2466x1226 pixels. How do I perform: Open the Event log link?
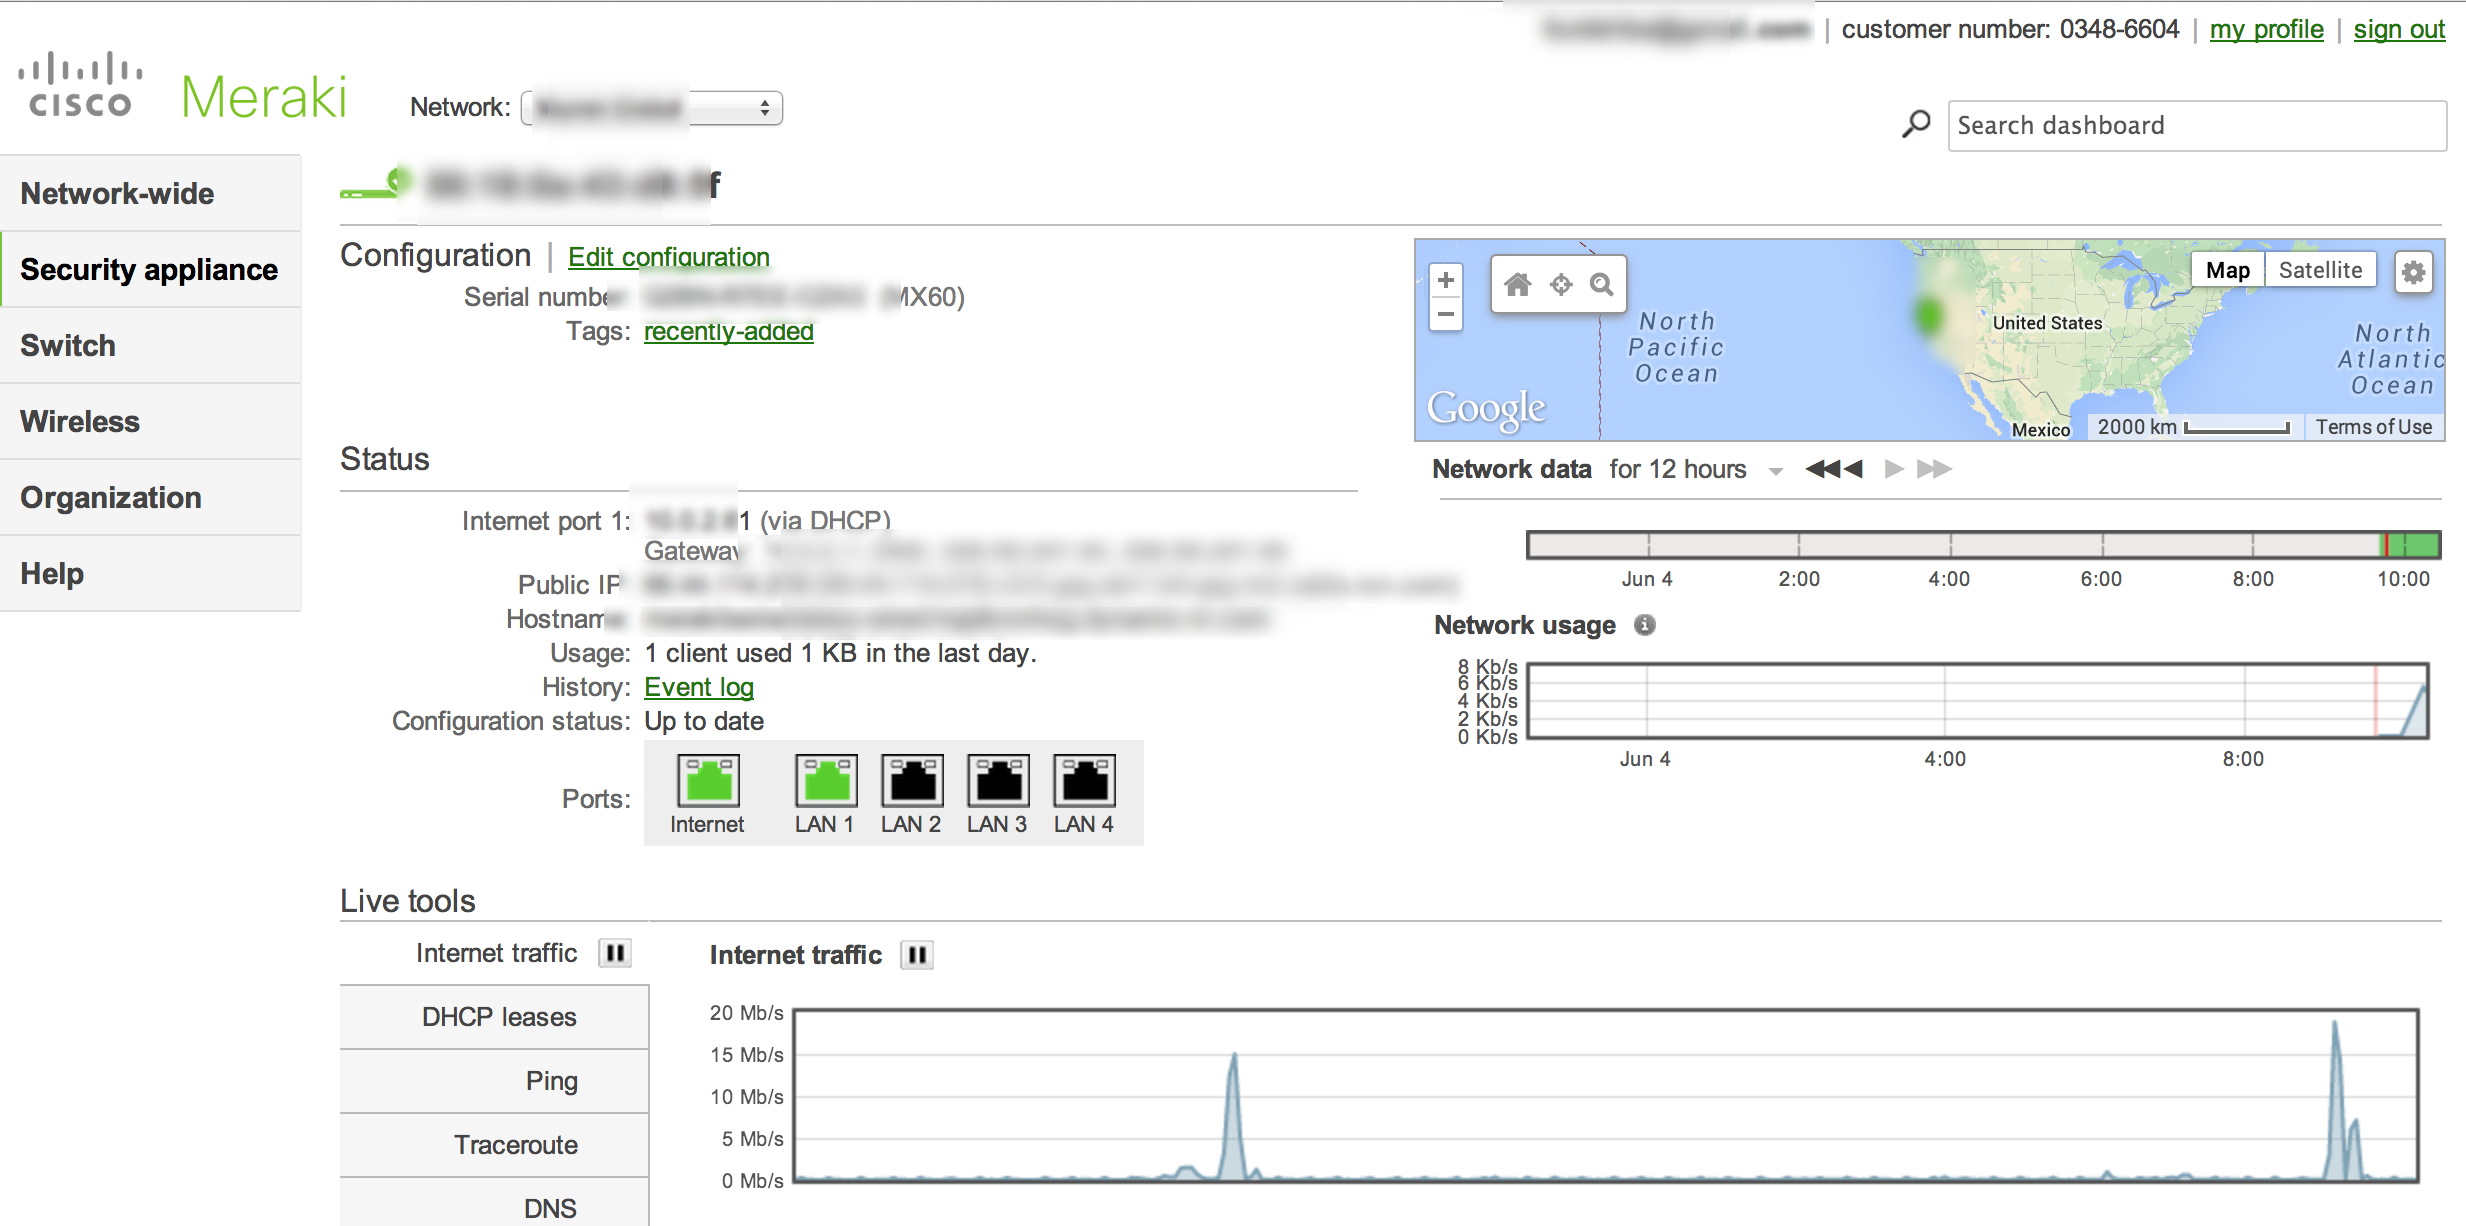coord(698,687)
